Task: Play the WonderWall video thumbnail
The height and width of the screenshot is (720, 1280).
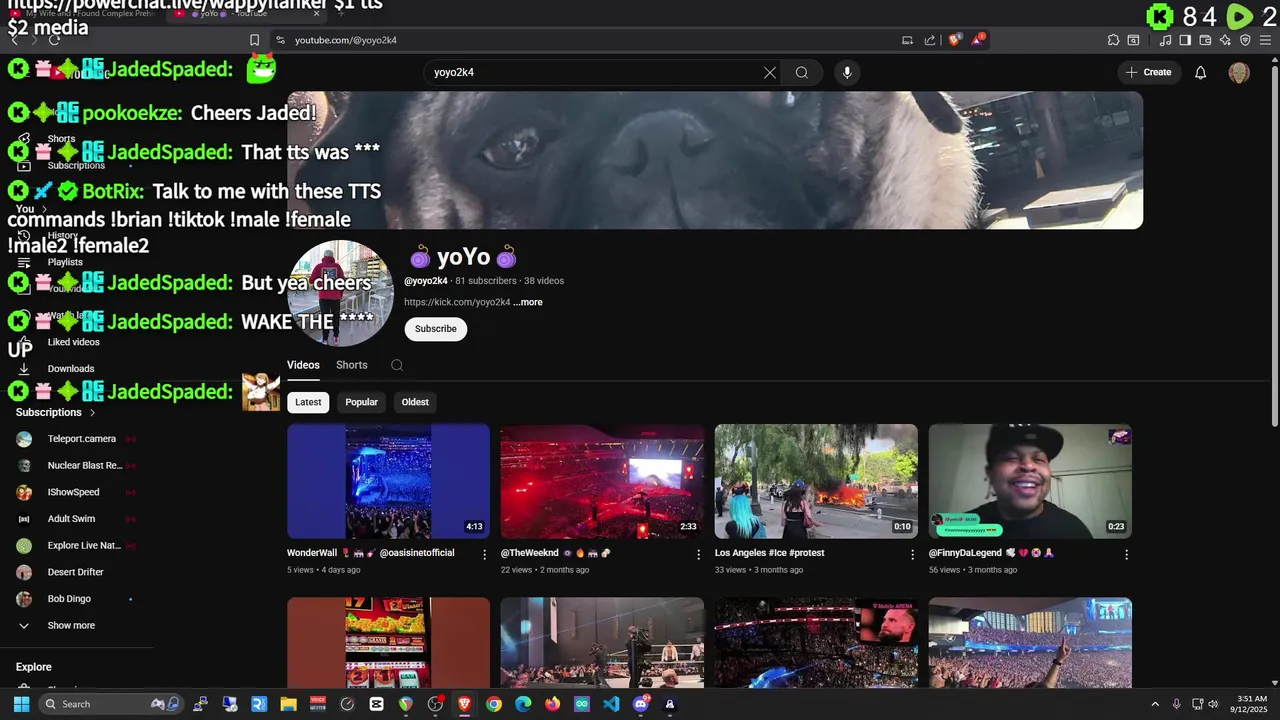Action: (x=389, y=481)
